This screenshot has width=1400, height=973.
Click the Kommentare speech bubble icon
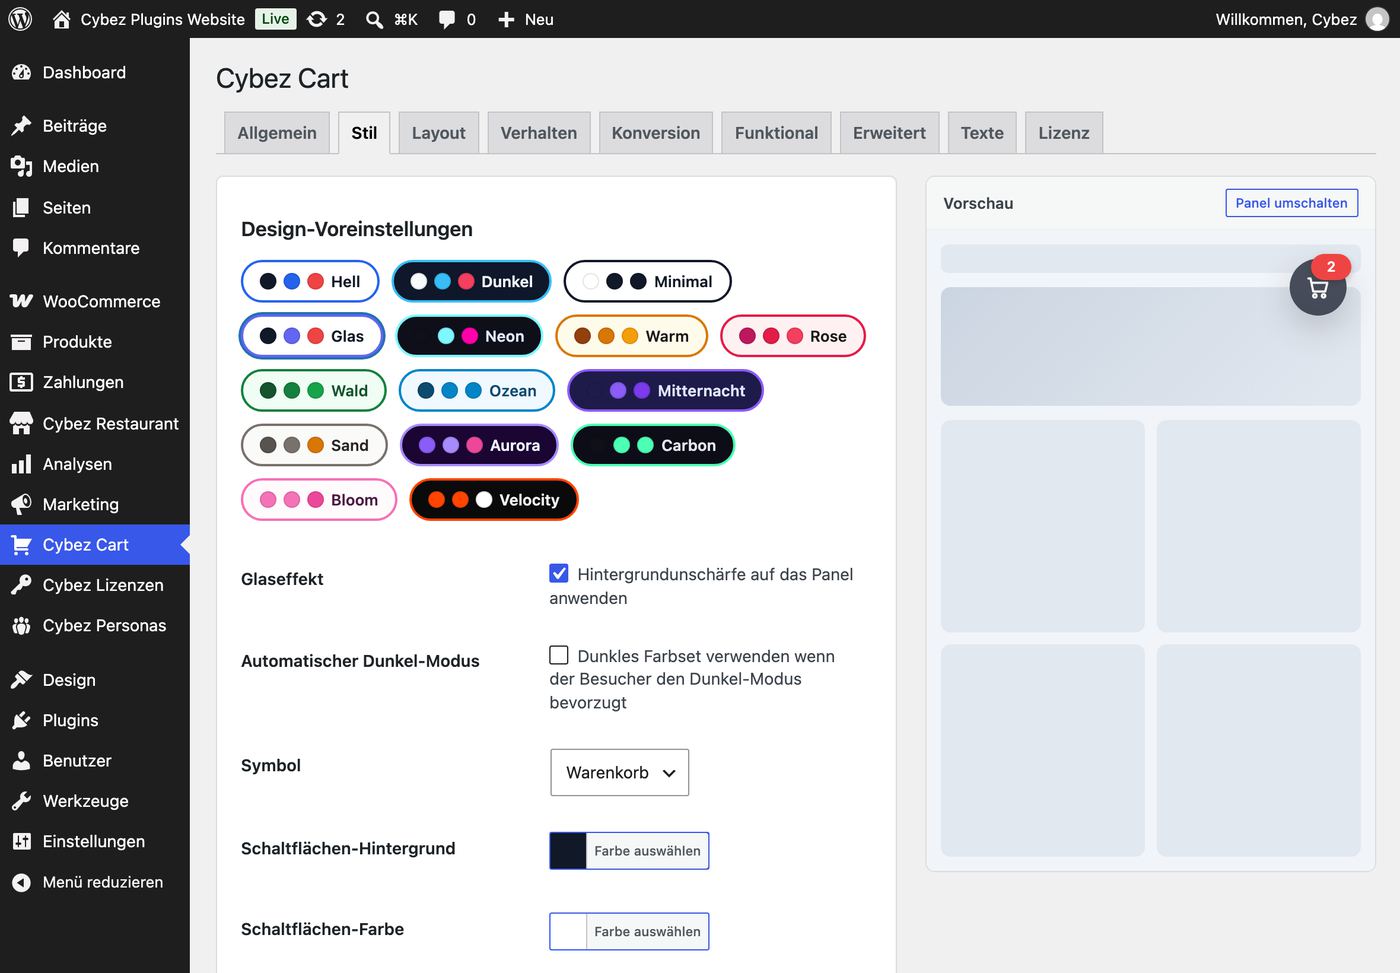21,248
